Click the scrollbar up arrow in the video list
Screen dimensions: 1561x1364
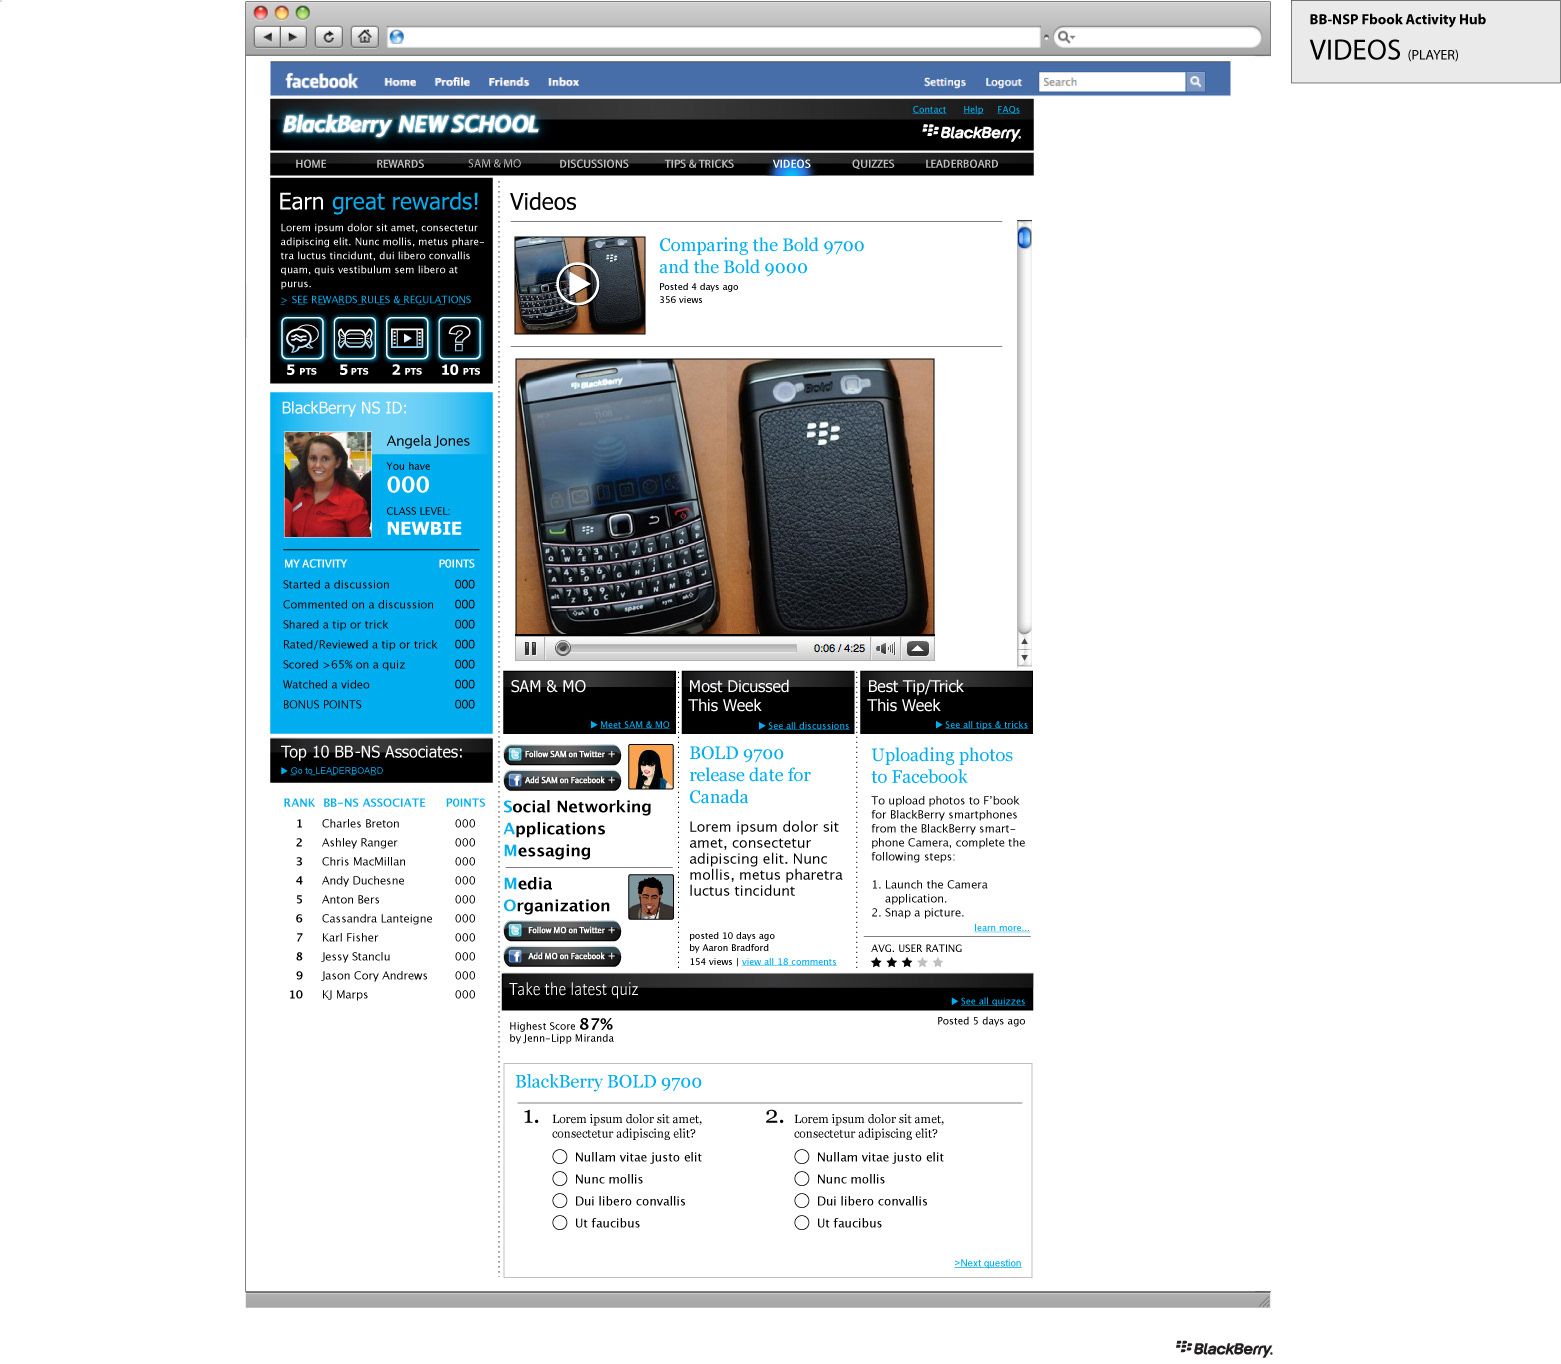[x=1024, y=642]
